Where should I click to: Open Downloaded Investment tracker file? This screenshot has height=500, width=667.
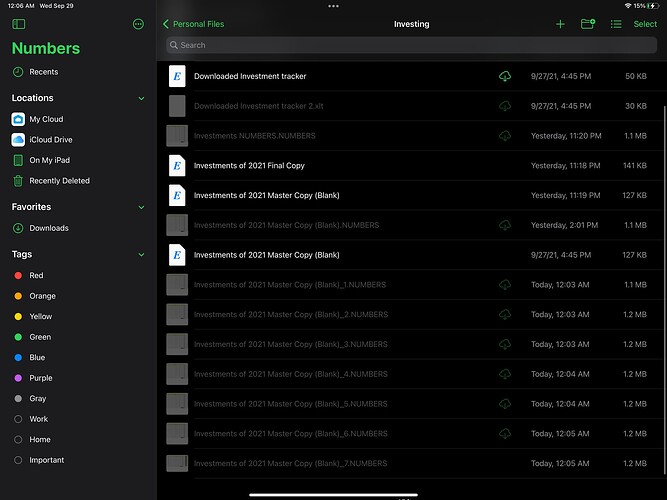[250, 76]
